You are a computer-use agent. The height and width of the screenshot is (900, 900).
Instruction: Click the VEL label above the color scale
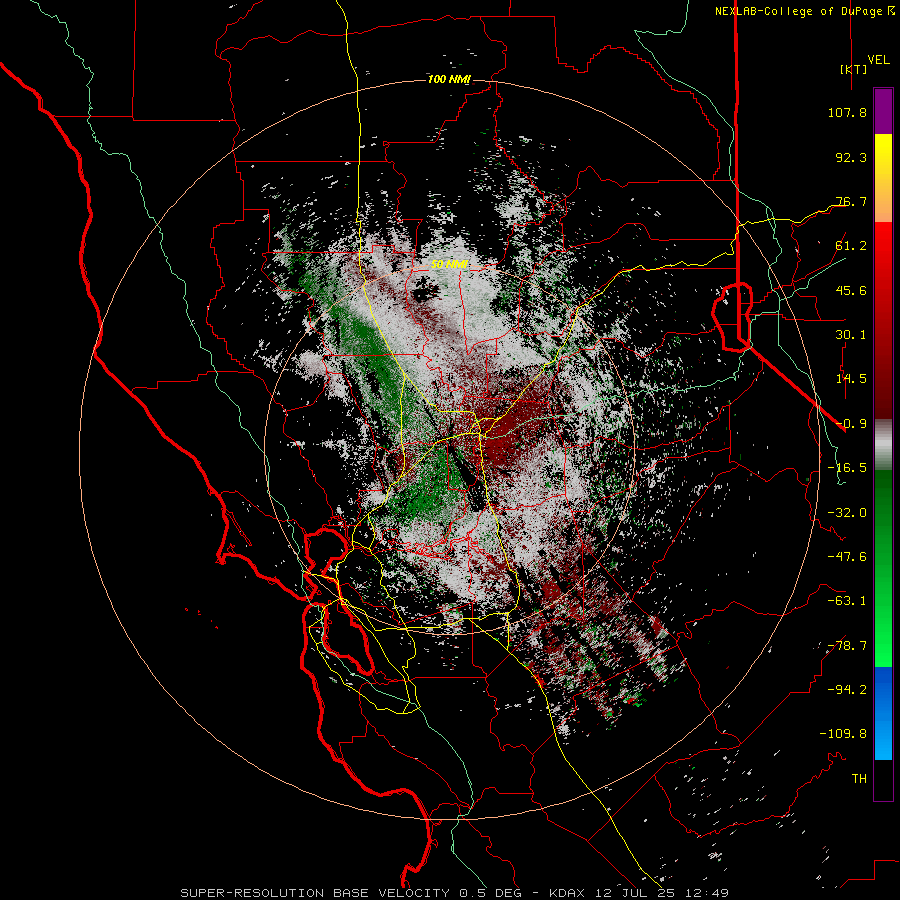click(878, 60)
